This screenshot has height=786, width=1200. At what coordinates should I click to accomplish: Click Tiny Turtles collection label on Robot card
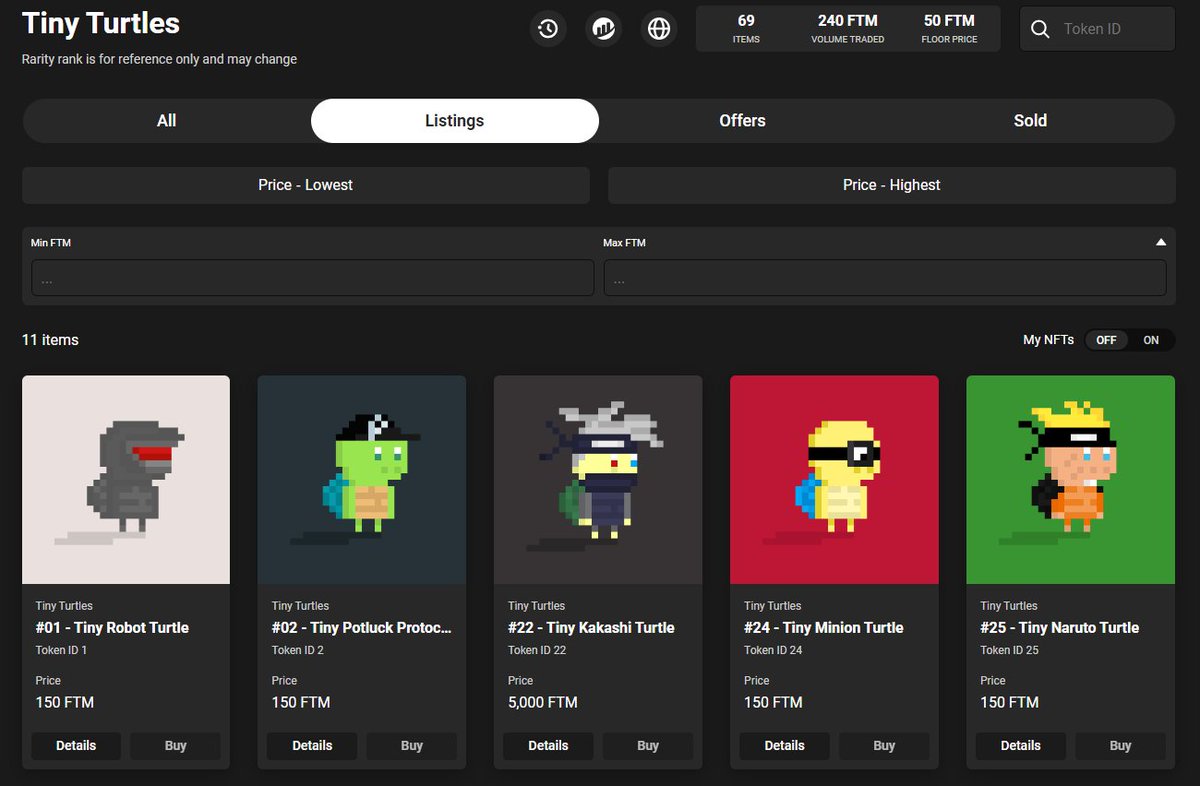point(64,606)
